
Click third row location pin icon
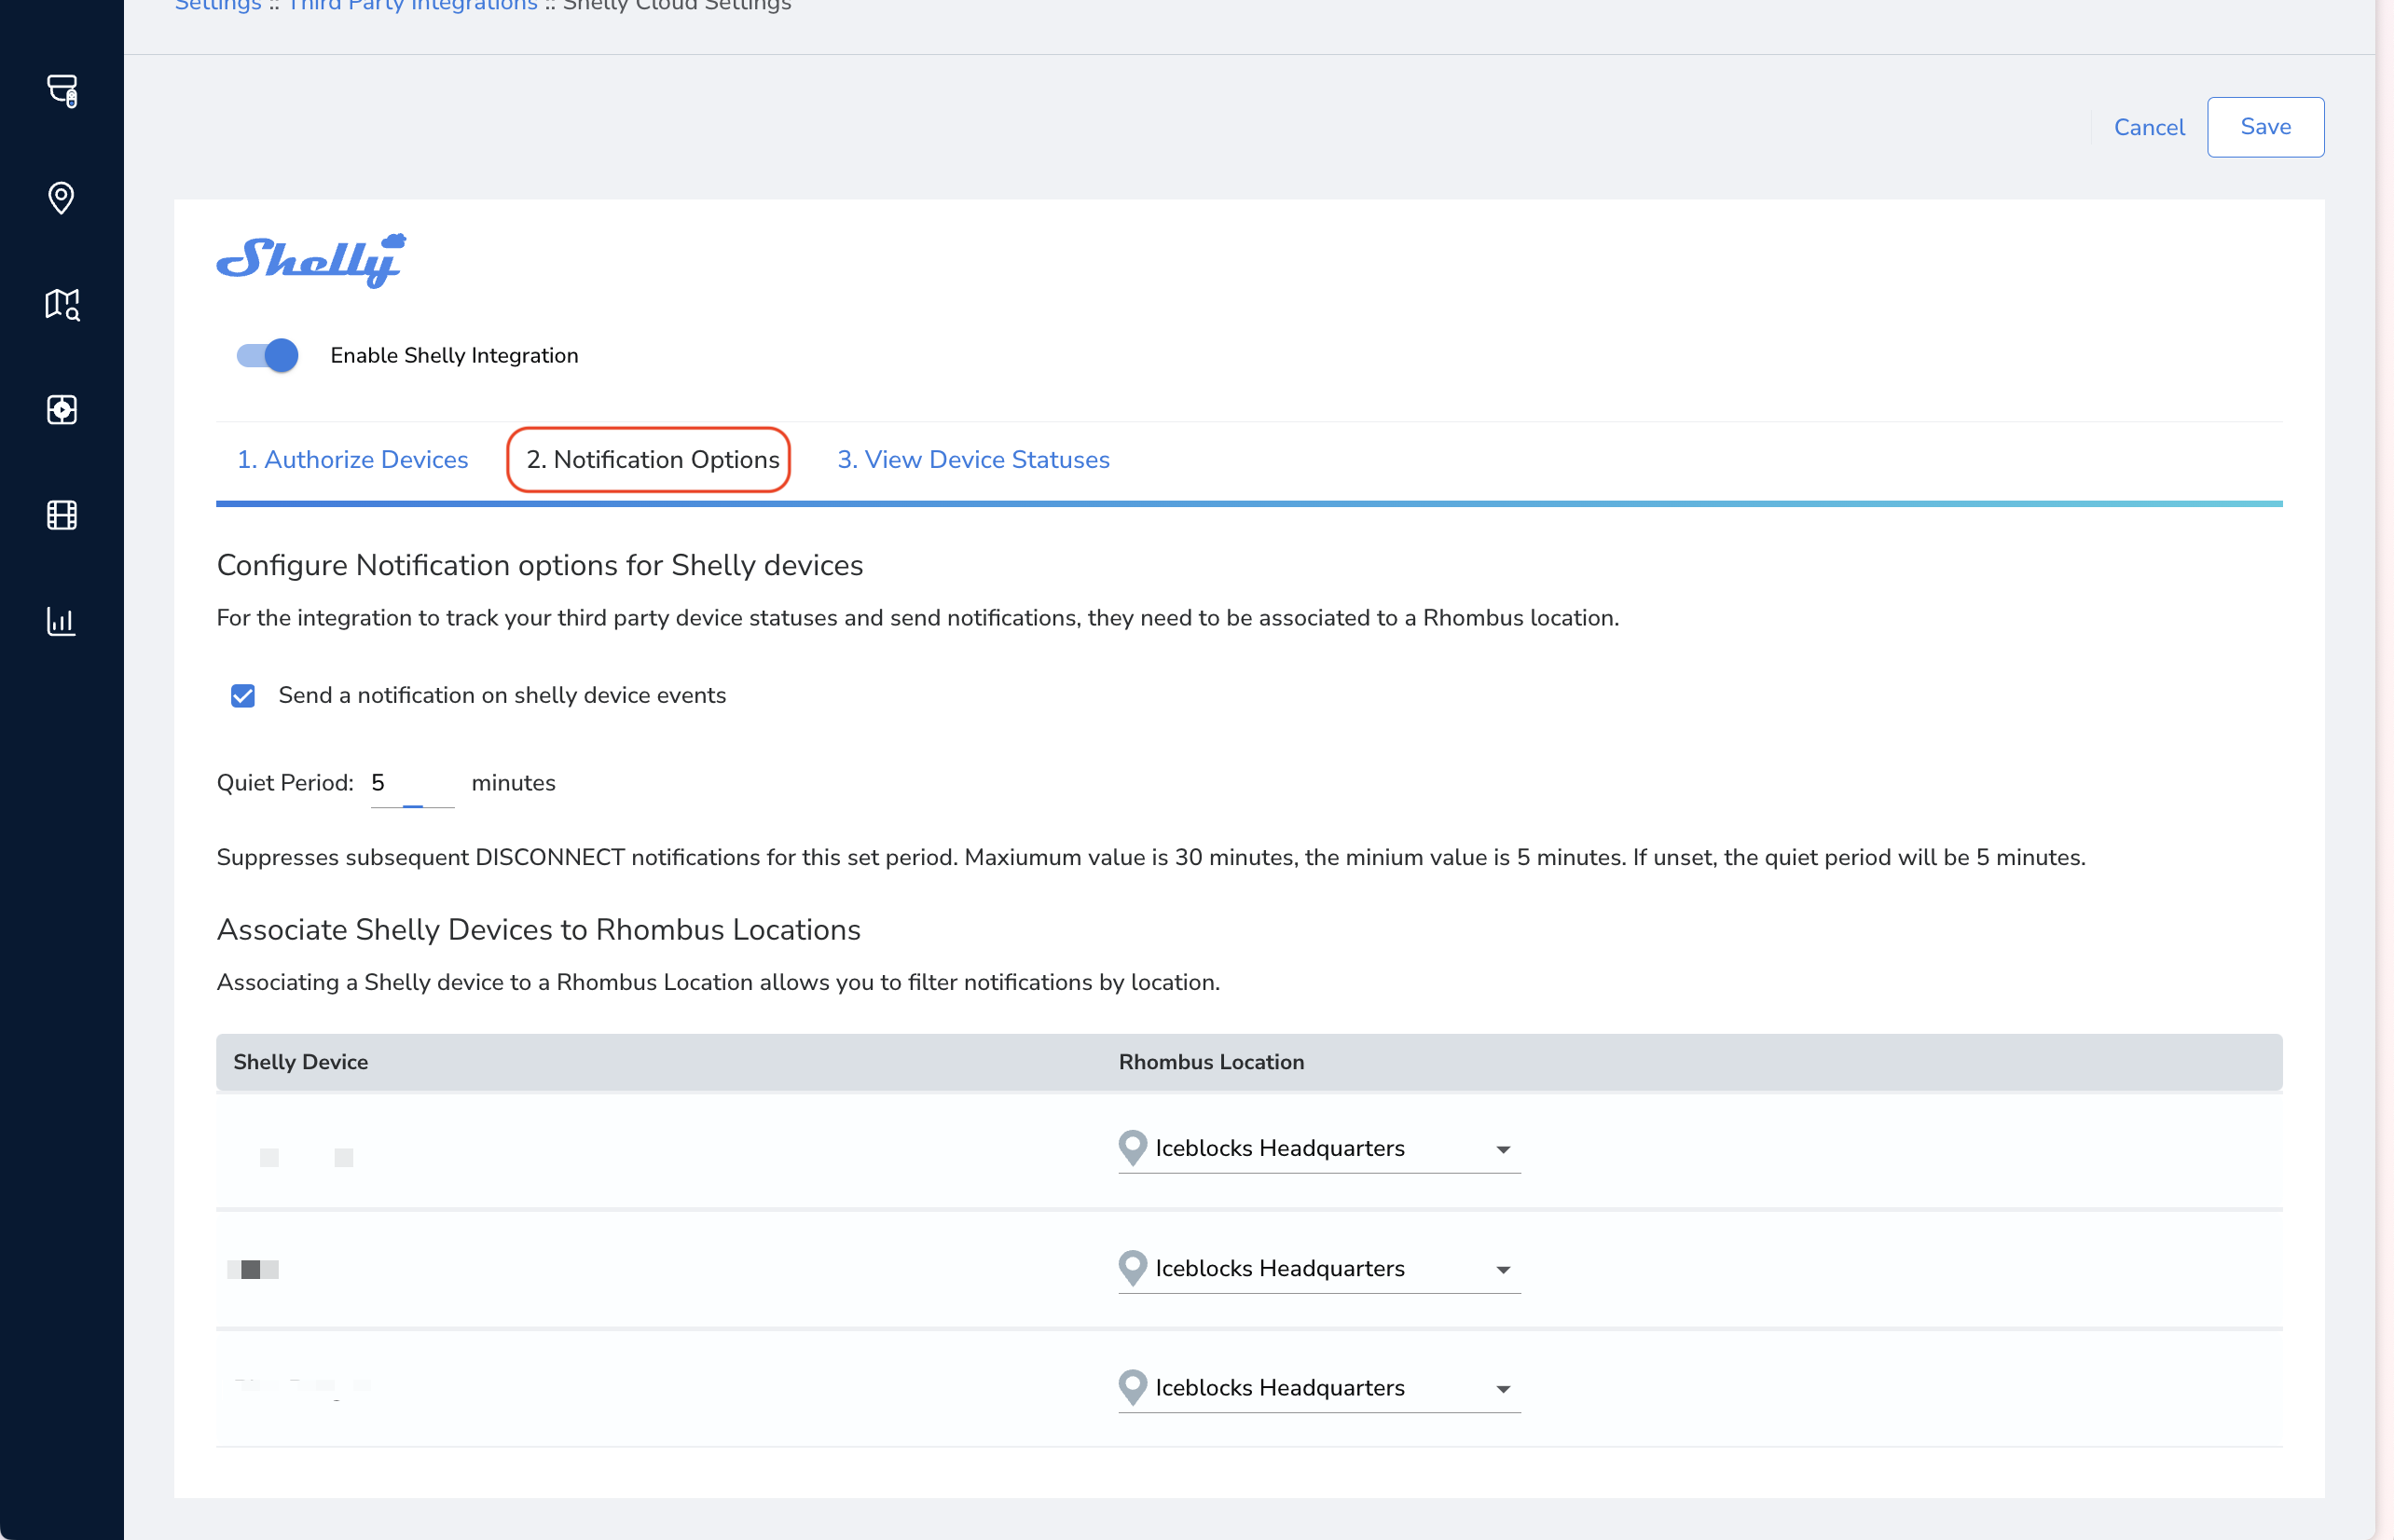(x=1132, y=1388)
